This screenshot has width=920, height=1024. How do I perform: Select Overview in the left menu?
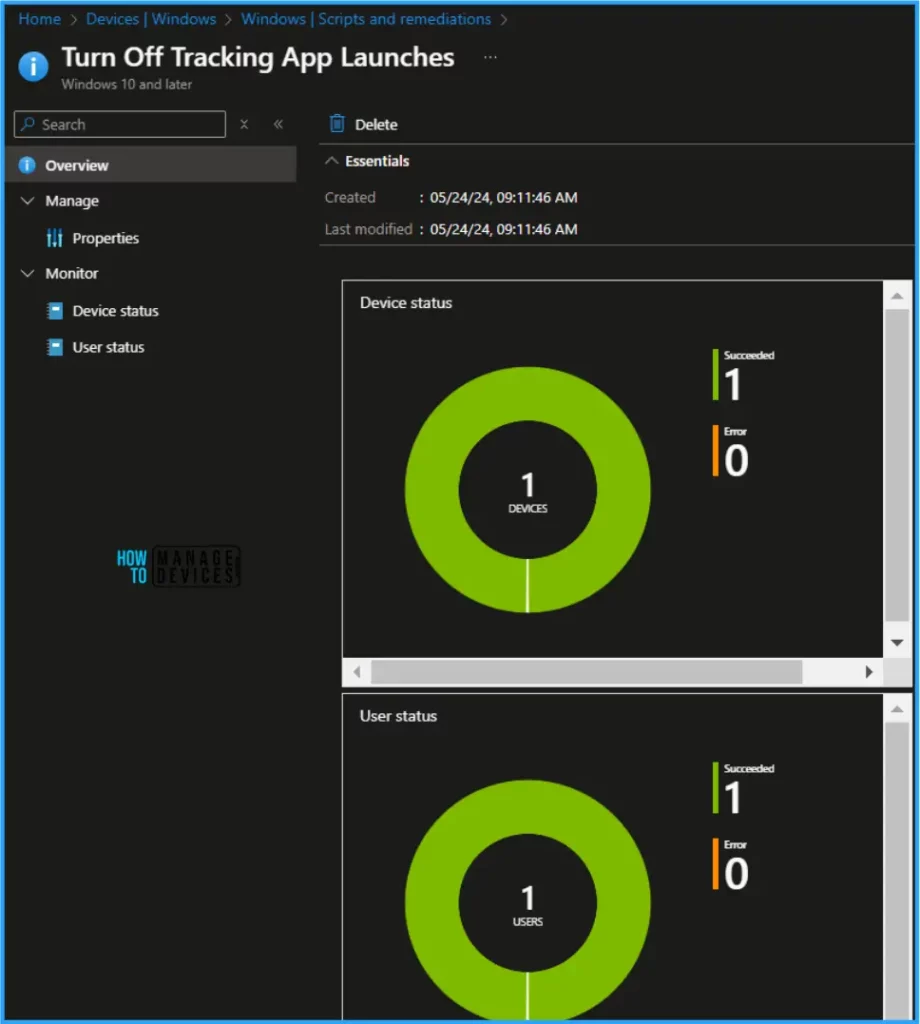[151, 165]
